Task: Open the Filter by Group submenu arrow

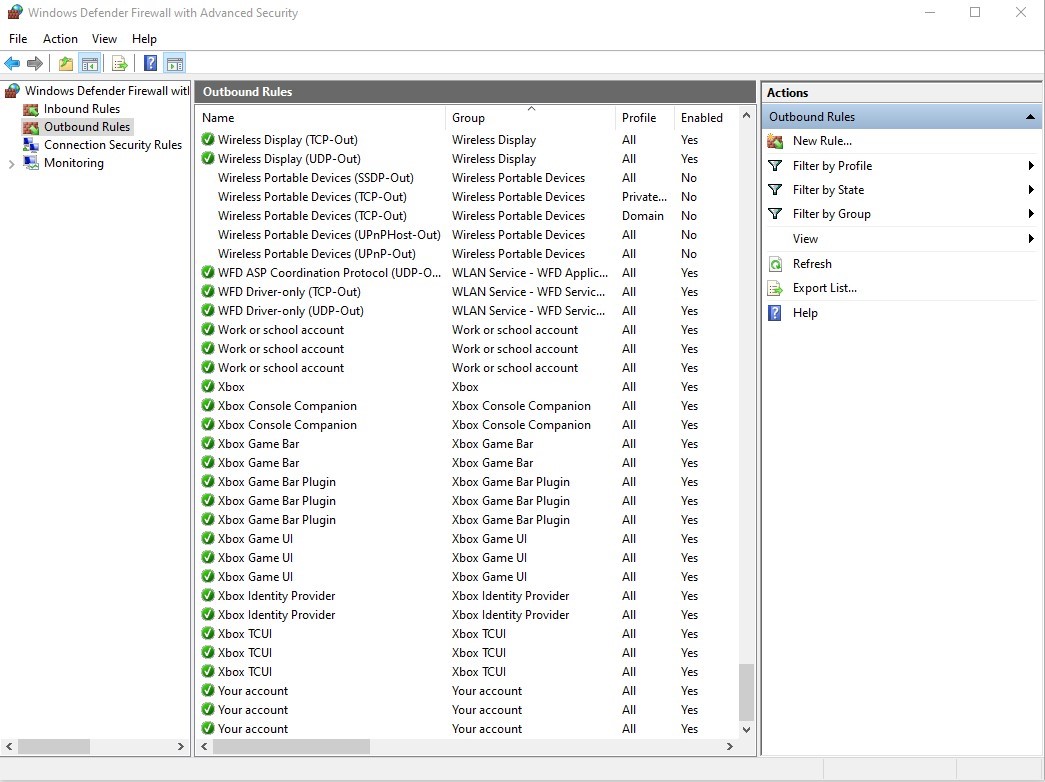Action: pos(1031,213)
